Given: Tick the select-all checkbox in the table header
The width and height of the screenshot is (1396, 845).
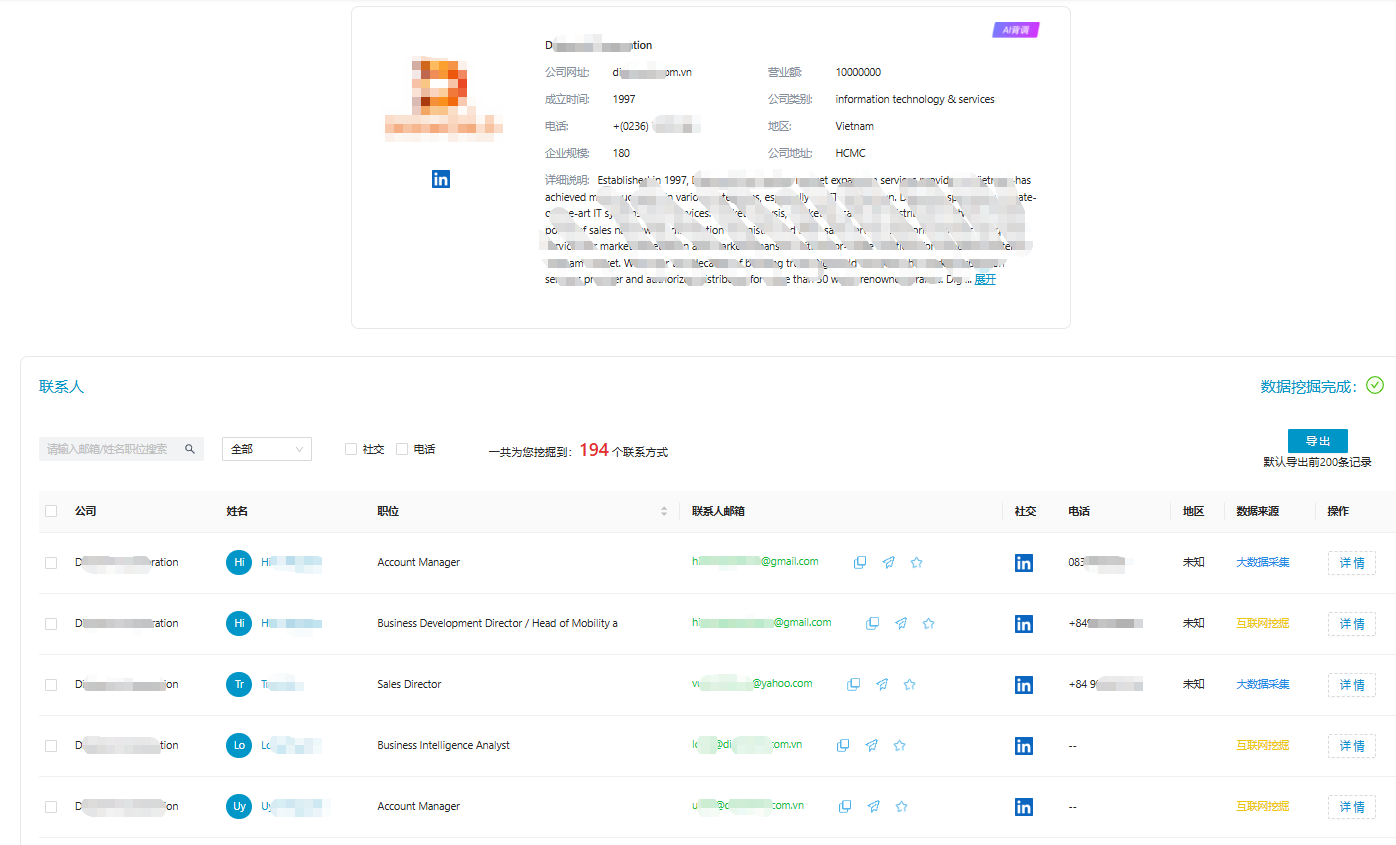Looking at the screenshot, I should pos(51,512).
